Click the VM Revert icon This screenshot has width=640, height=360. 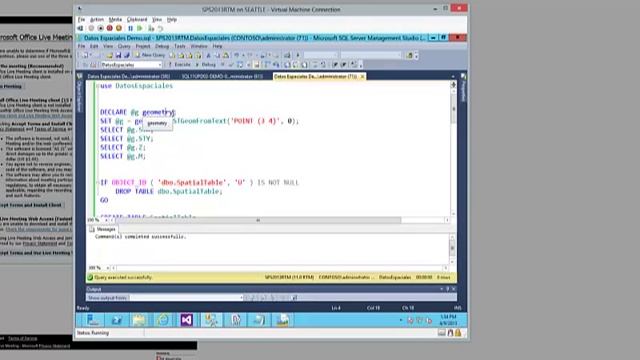coord(160,28)
